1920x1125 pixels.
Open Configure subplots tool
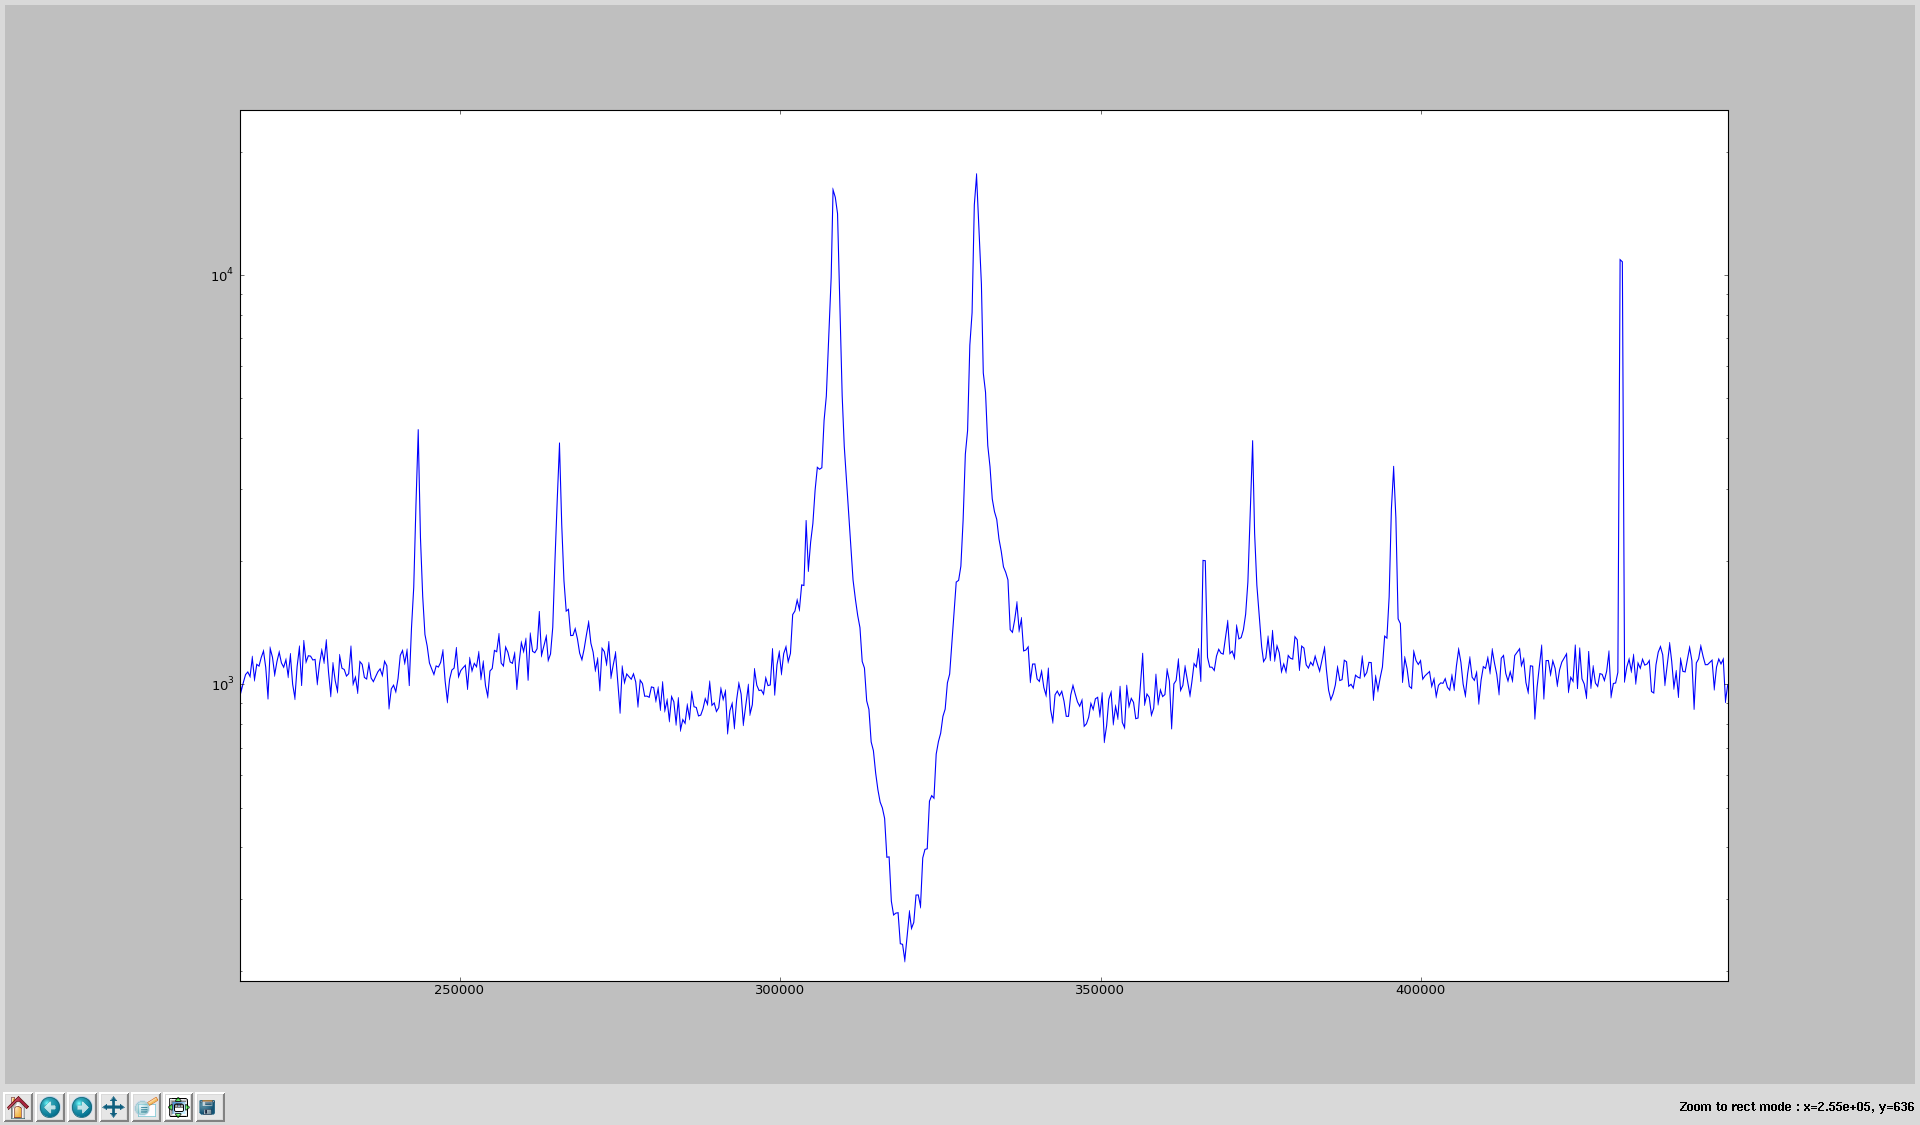click(x=178, y=1107)
